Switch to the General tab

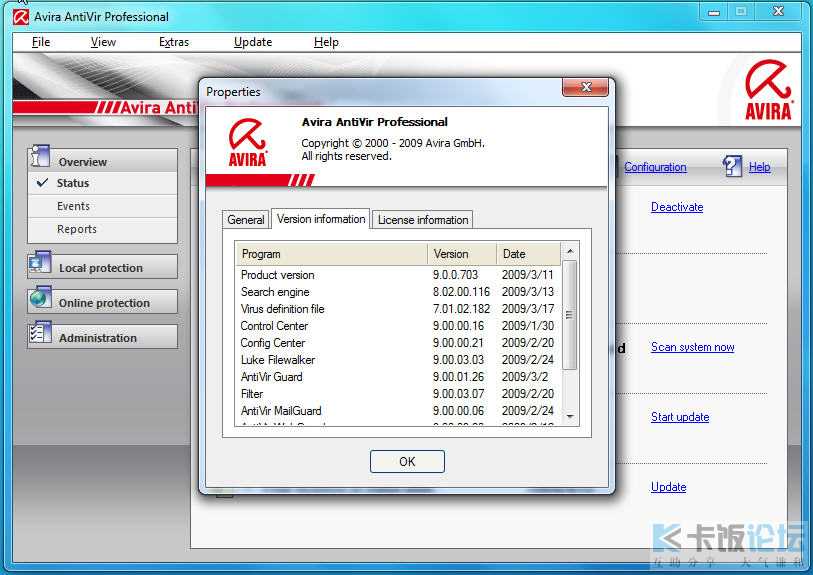246,219
